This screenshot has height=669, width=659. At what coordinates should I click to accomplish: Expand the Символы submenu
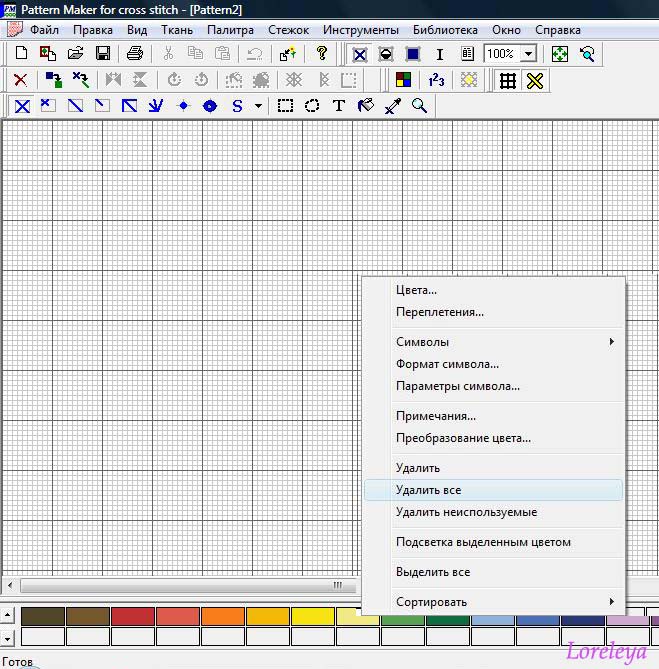[494, 342]
